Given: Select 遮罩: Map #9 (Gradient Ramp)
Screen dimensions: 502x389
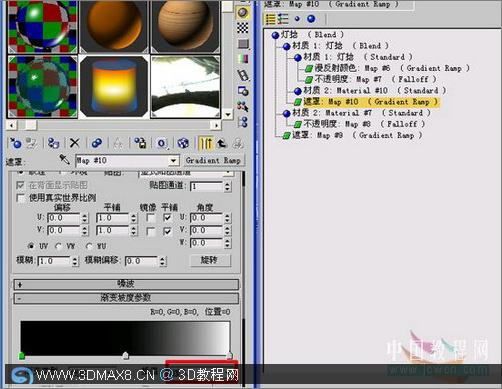Looking at the screenshot, I should tap(352, 135).
